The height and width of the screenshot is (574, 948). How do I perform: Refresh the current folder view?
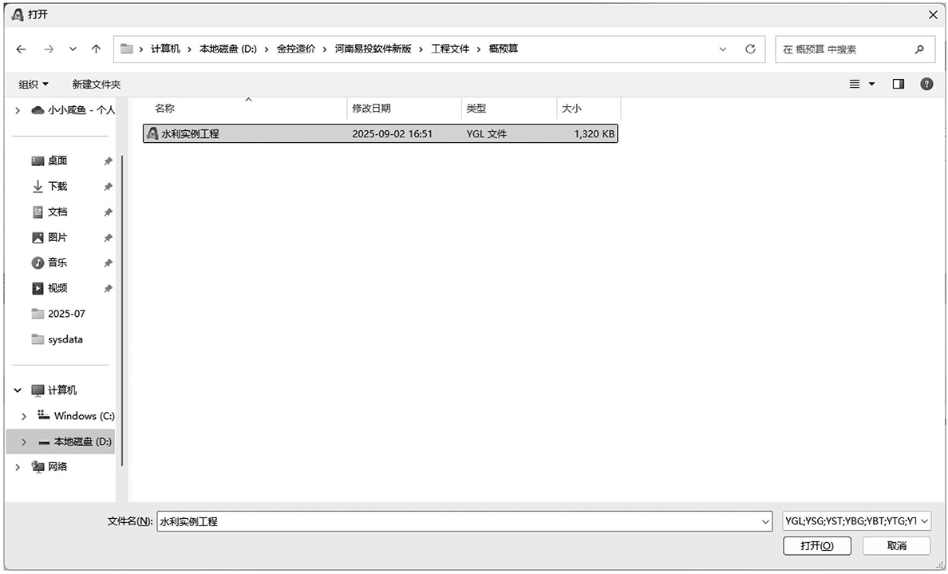tap(750, 49)
